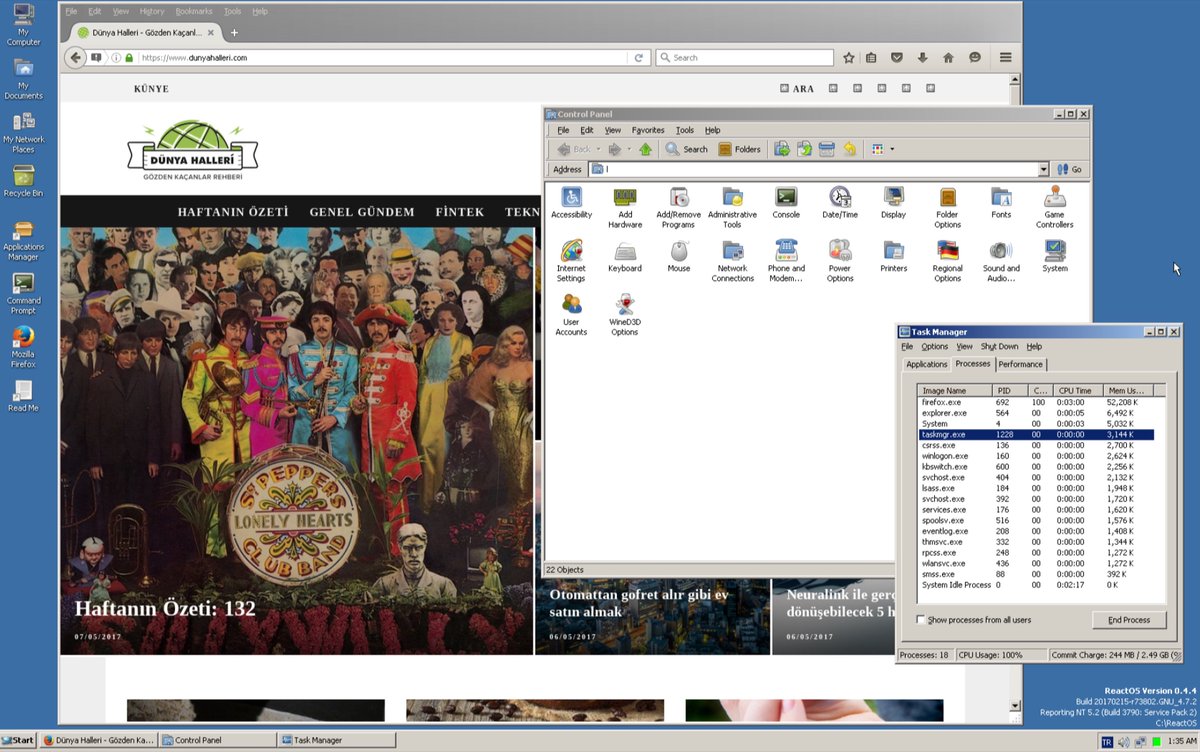1200x752 pixels.
Task: Open the Shut Down menu in Task Manager
Action: point(999,347)
